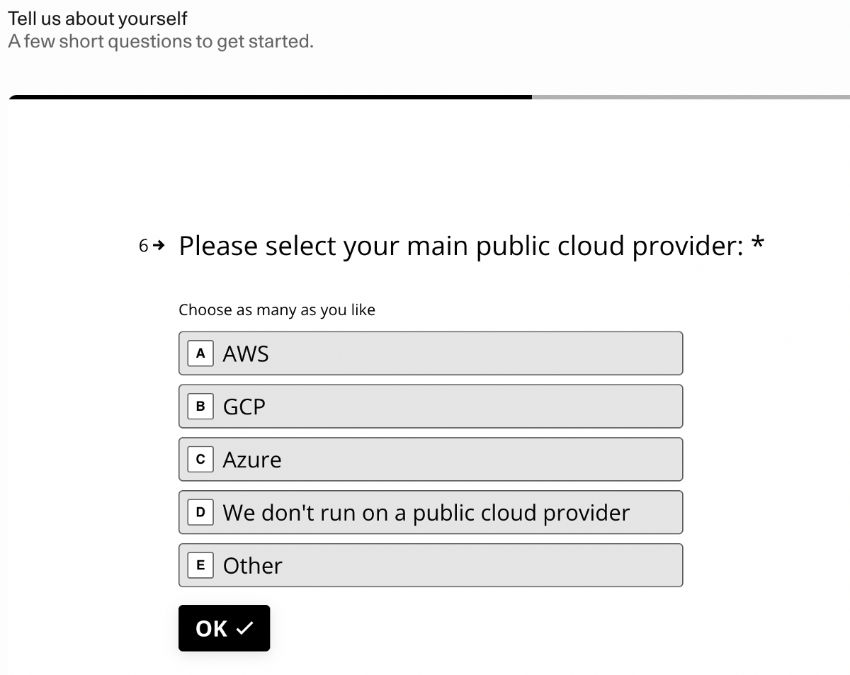
Task: Choose Azure as cloud provider
Action: (430, 459)
